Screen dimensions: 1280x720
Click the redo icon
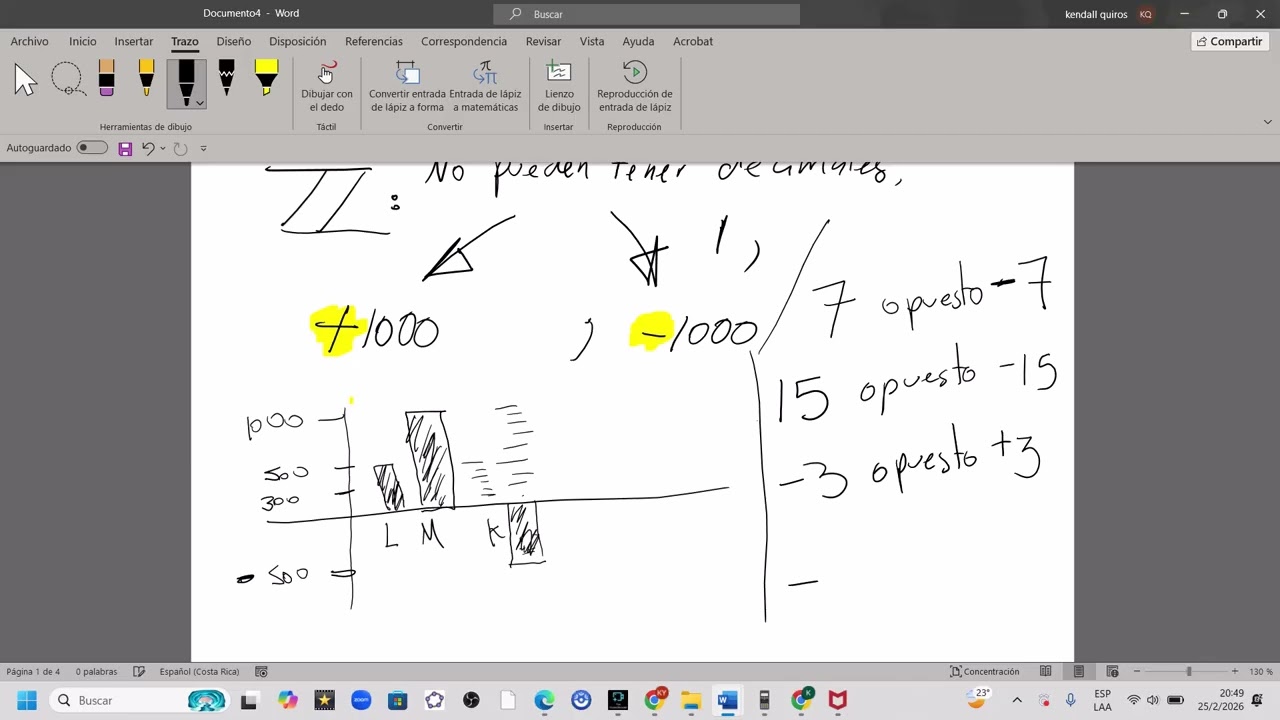pyautogui.click(x=180, y=148)
